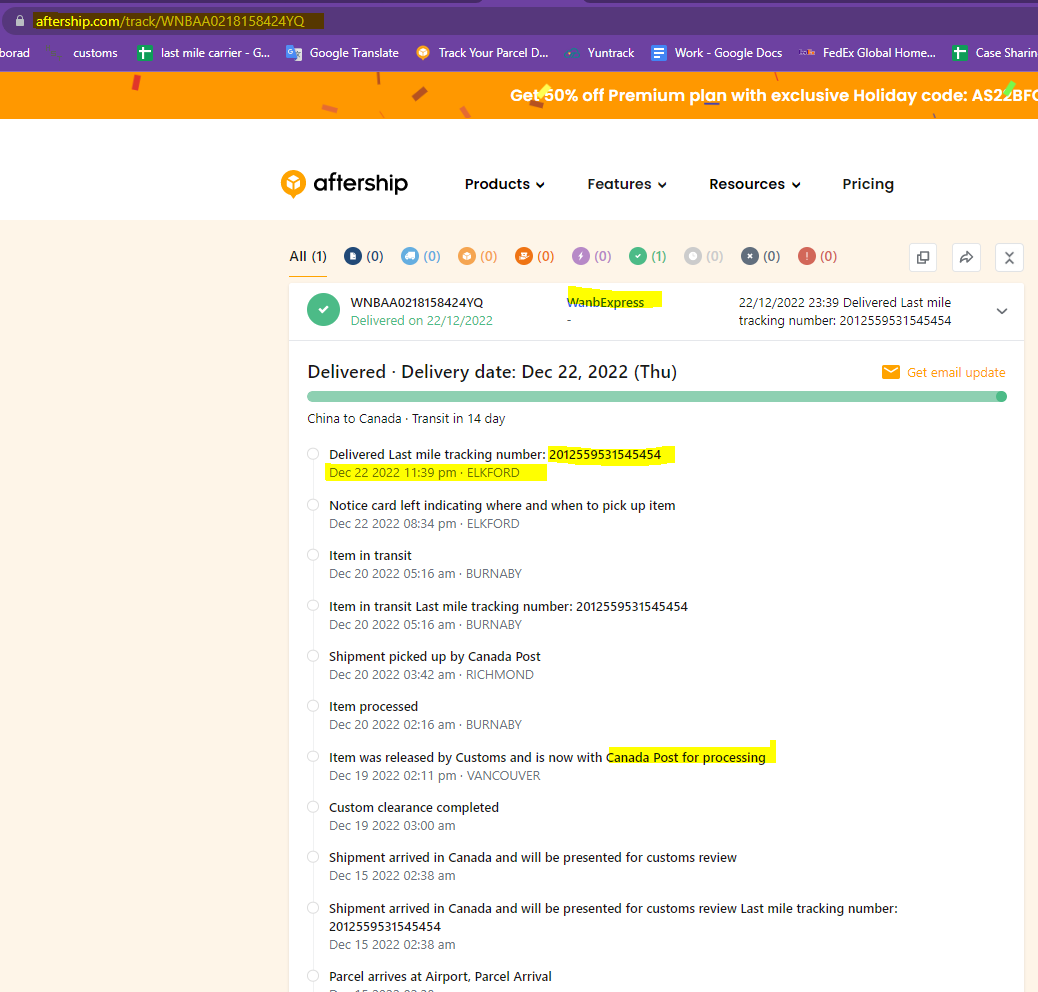The width and height of the screenshot is (1038, 992).
Task: Click the browser address bar URL
Action: click(x=170, y=21)
